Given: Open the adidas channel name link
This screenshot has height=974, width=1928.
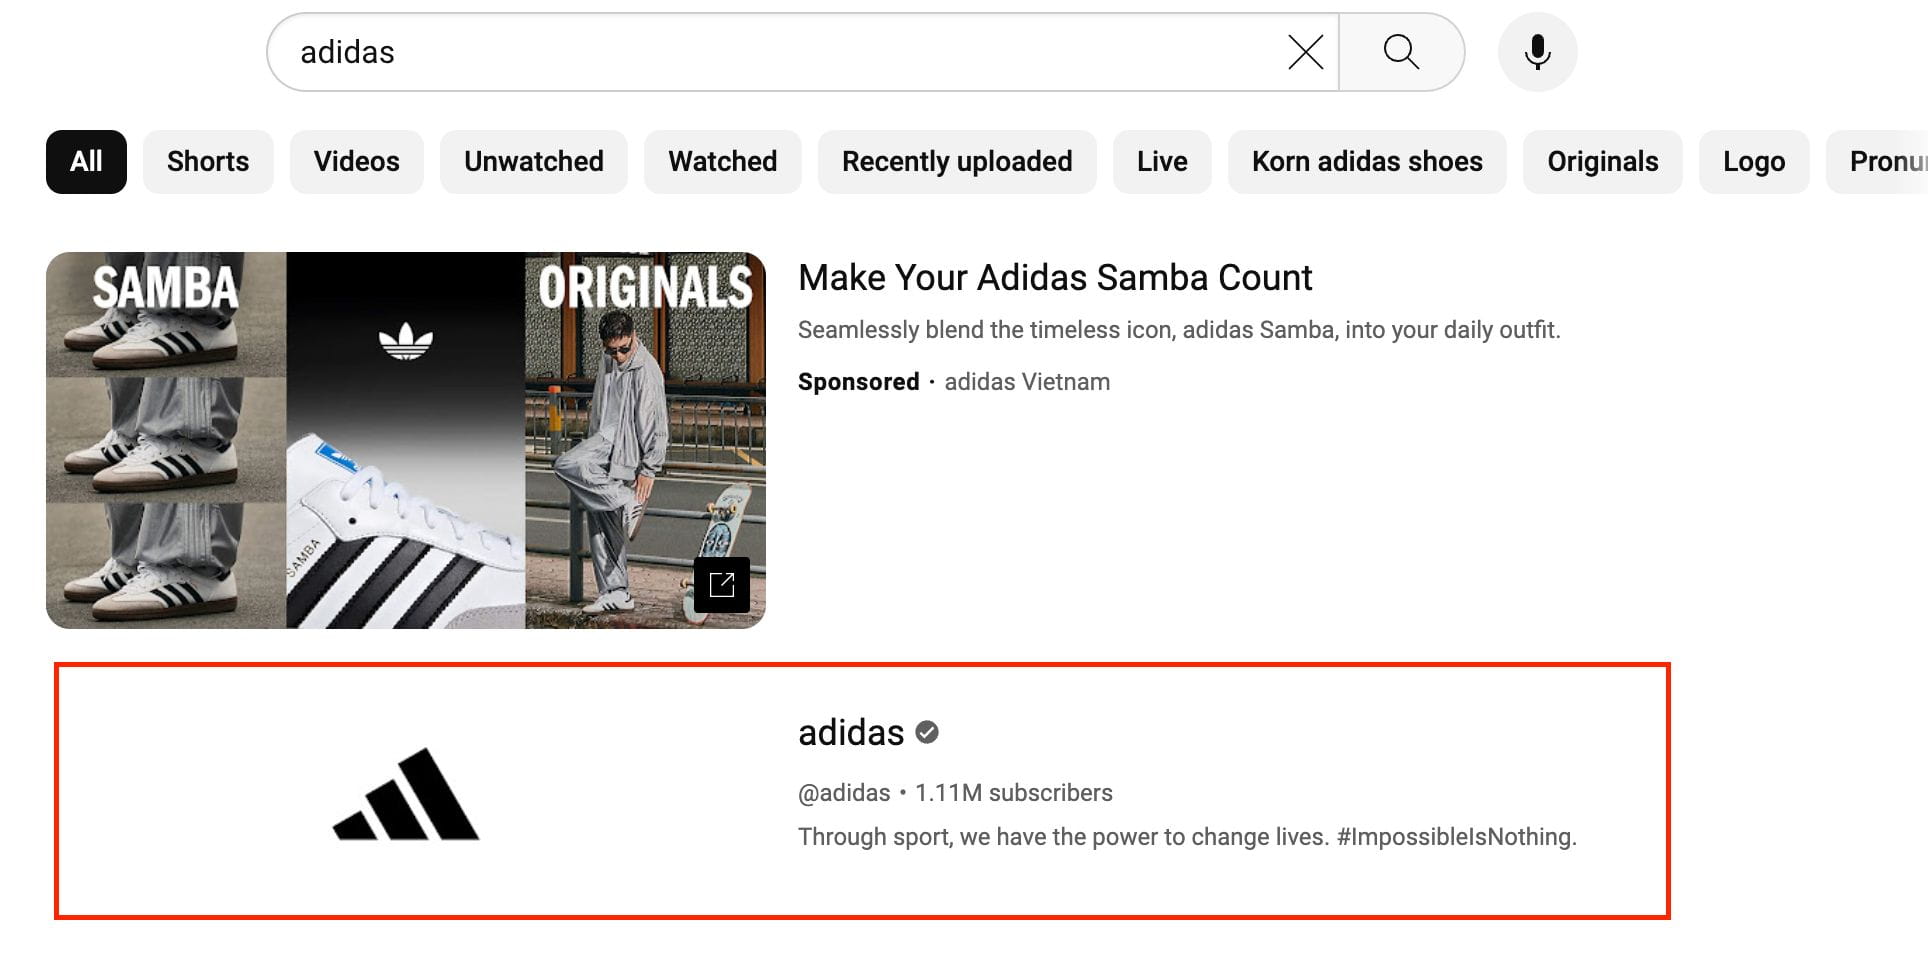Looking at the screenshot, I should [851, 733].
